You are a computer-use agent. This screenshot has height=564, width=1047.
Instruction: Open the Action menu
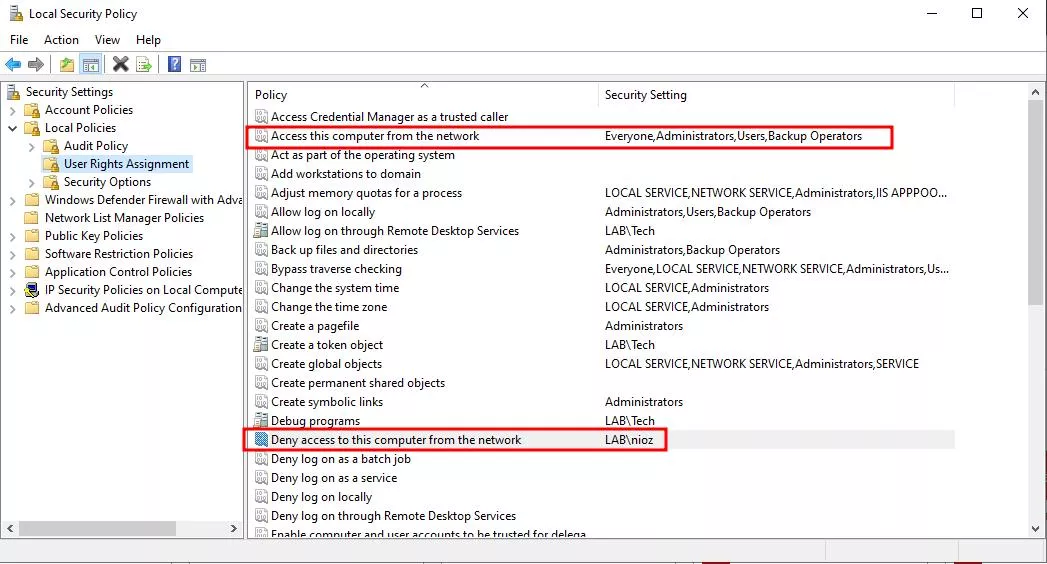(x=61, y=40)
